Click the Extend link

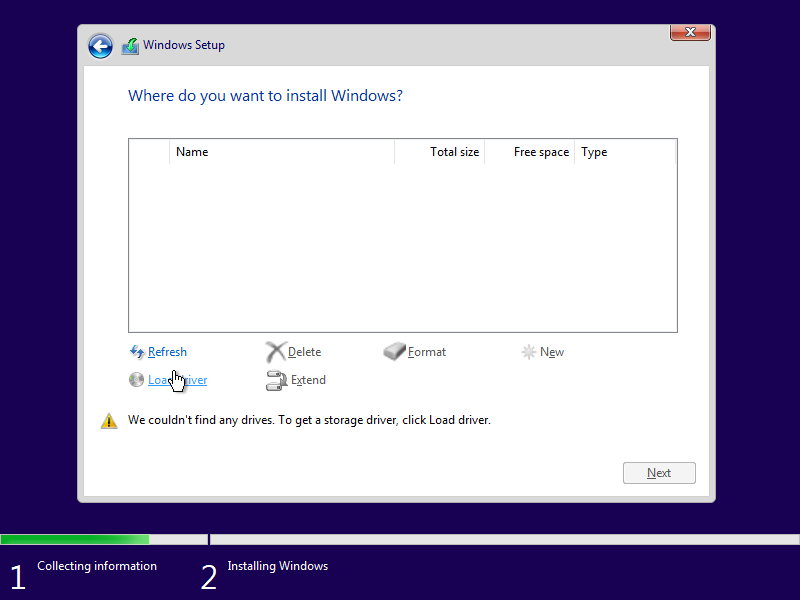[x=308, y=380]
